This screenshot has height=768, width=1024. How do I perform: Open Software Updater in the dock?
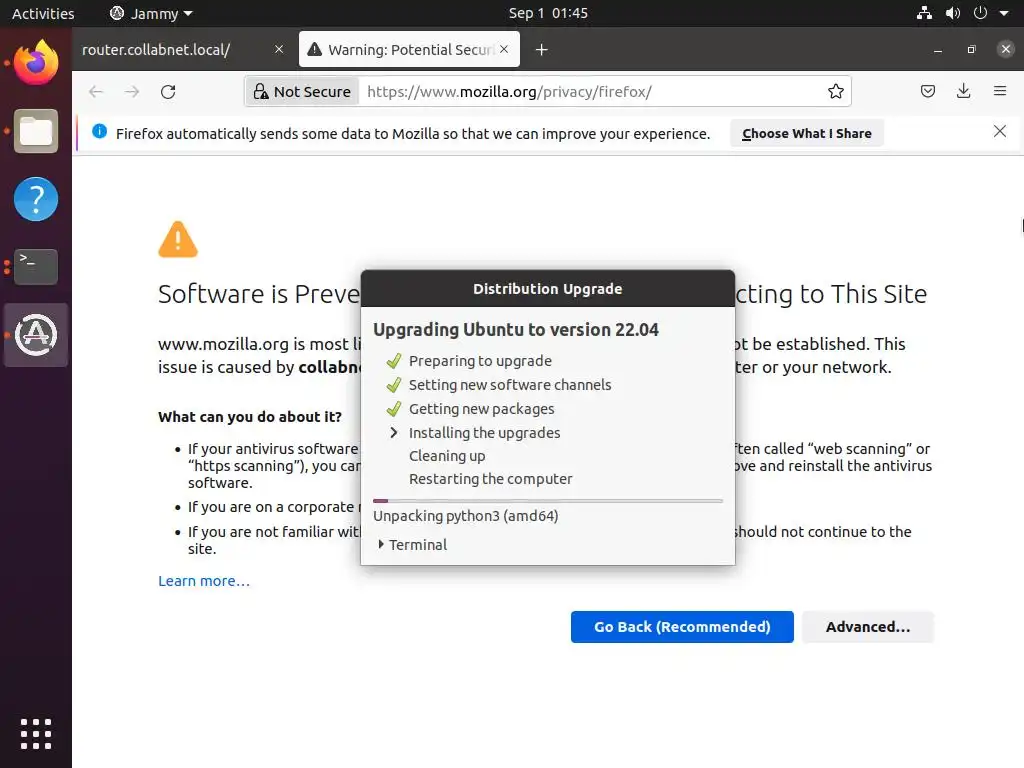coord(36,335)
